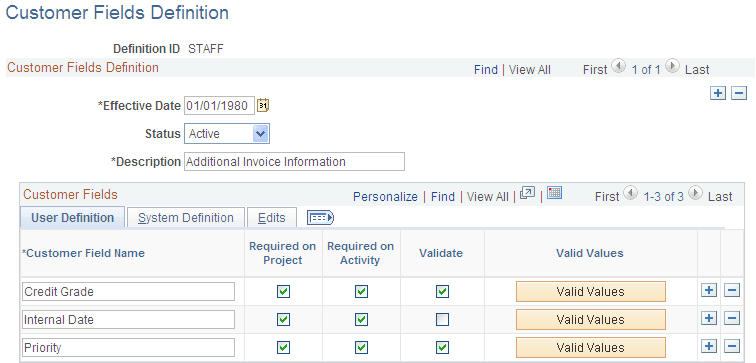The height and width of the screenshot is (363, 756).
Task: Click Find link in Customer Fields Definition header
Action: [x=486, y=69]
